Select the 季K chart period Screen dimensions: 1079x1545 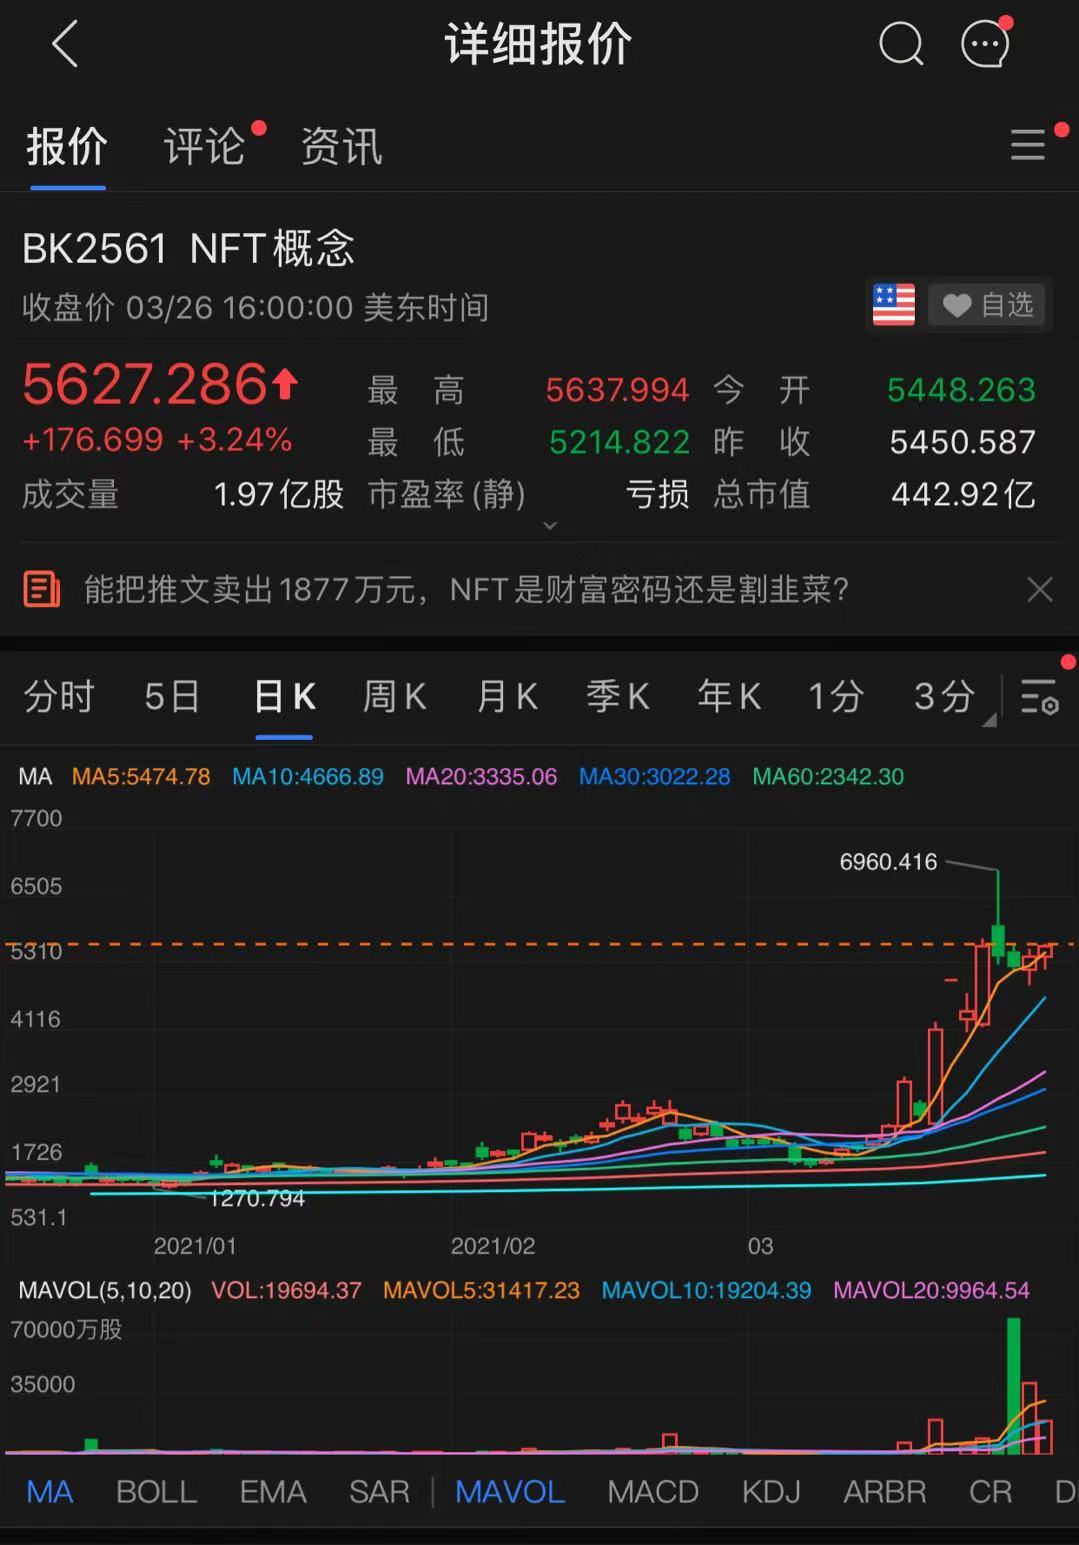[x=618, y=696]
